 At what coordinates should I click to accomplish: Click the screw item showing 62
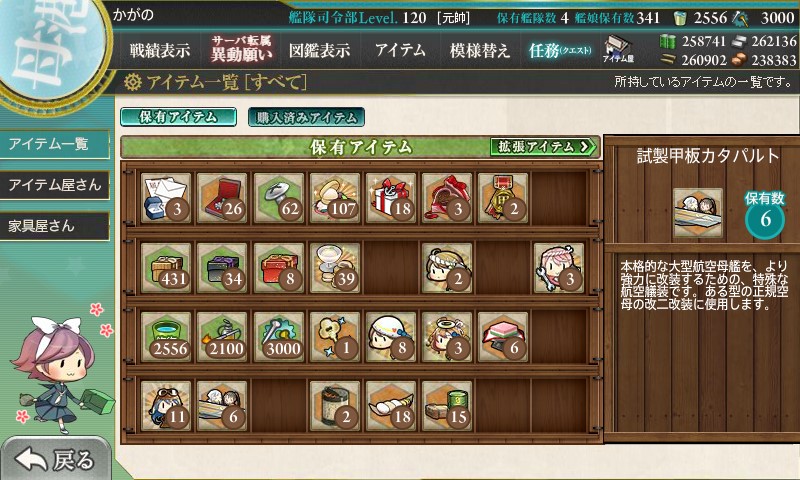tap(278, 198)
